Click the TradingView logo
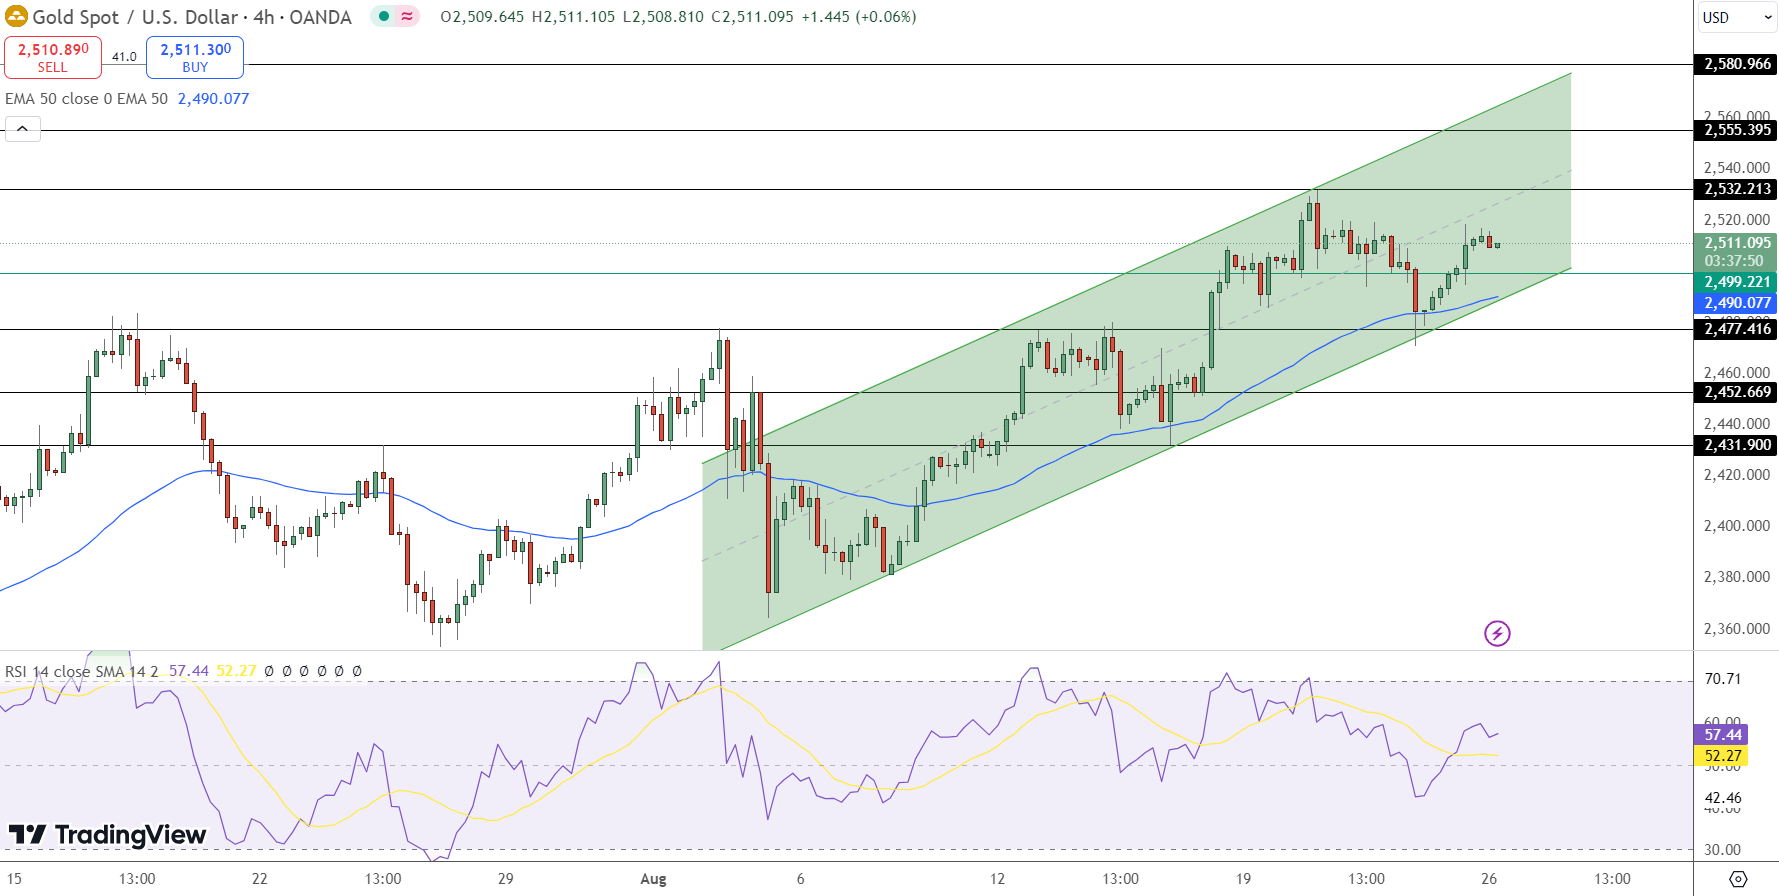 (x=108, y=834)
